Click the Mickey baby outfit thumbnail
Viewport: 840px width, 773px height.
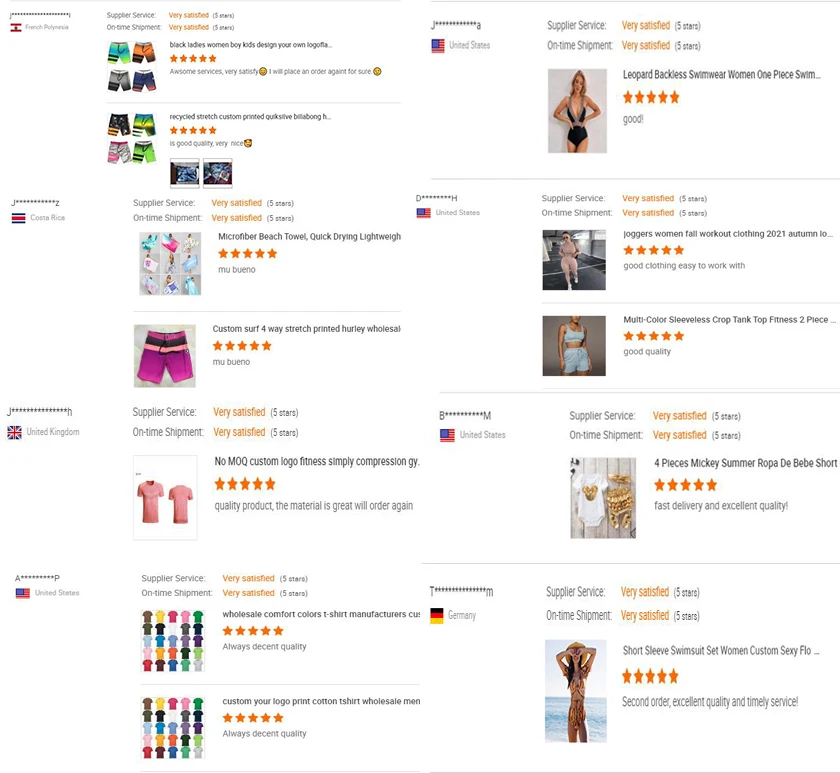[603, 498]
